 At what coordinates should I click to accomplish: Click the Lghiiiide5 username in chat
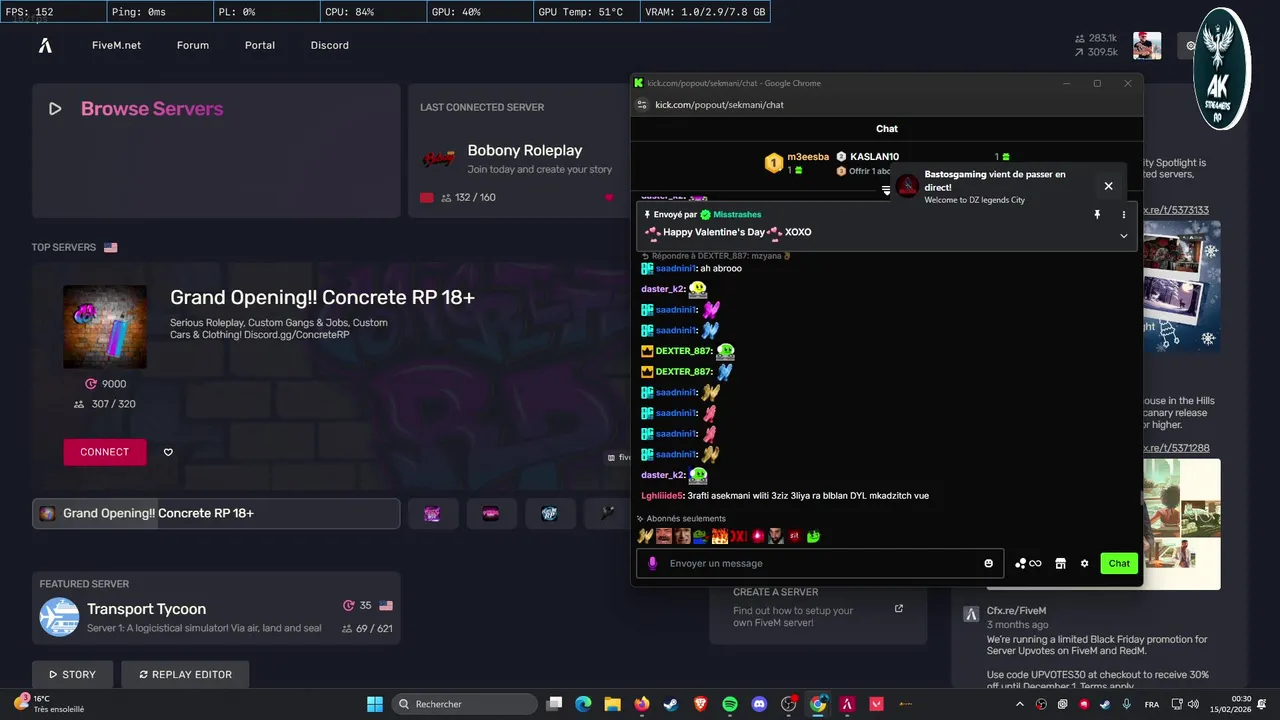click(662, 495)
